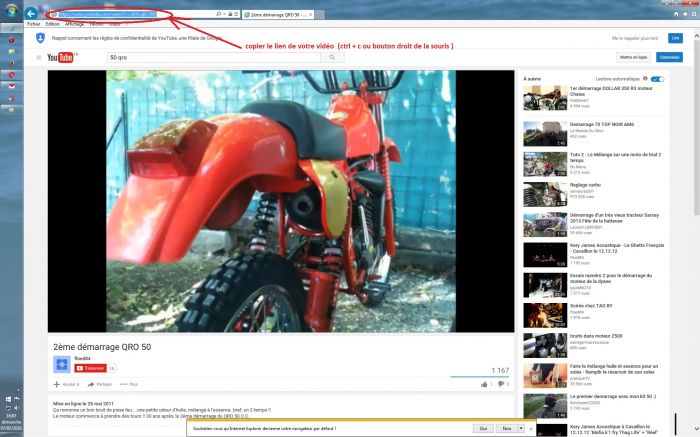
Task: Expand the Plus options under the video
Action: coord(130,384)
